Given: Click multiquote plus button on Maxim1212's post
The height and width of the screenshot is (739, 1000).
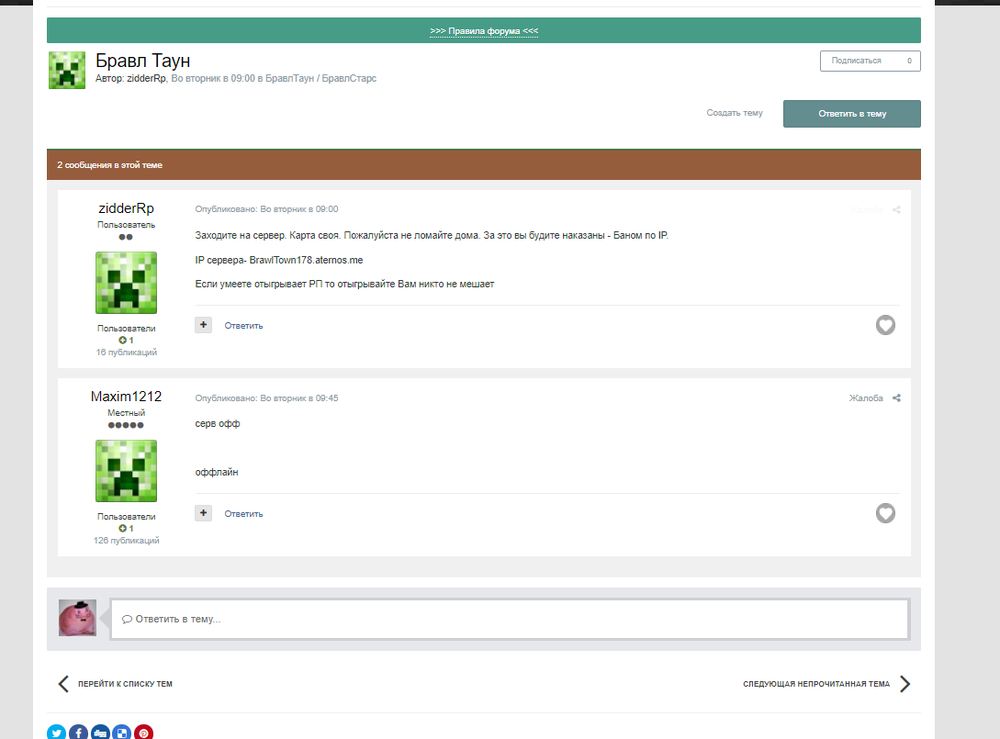Looking at the screenshot, I should pos(203,513).
